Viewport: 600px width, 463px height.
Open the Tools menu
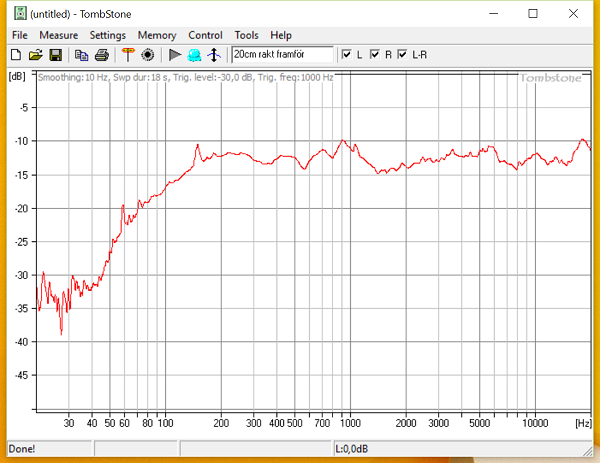(x=246, y=35)
